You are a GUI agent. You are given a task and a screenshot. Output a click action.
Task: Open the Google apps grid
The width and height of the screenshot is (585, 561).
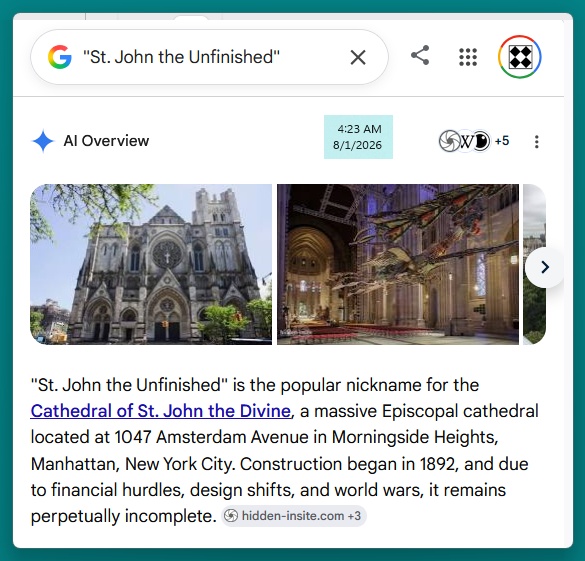(x=468, y=57)
